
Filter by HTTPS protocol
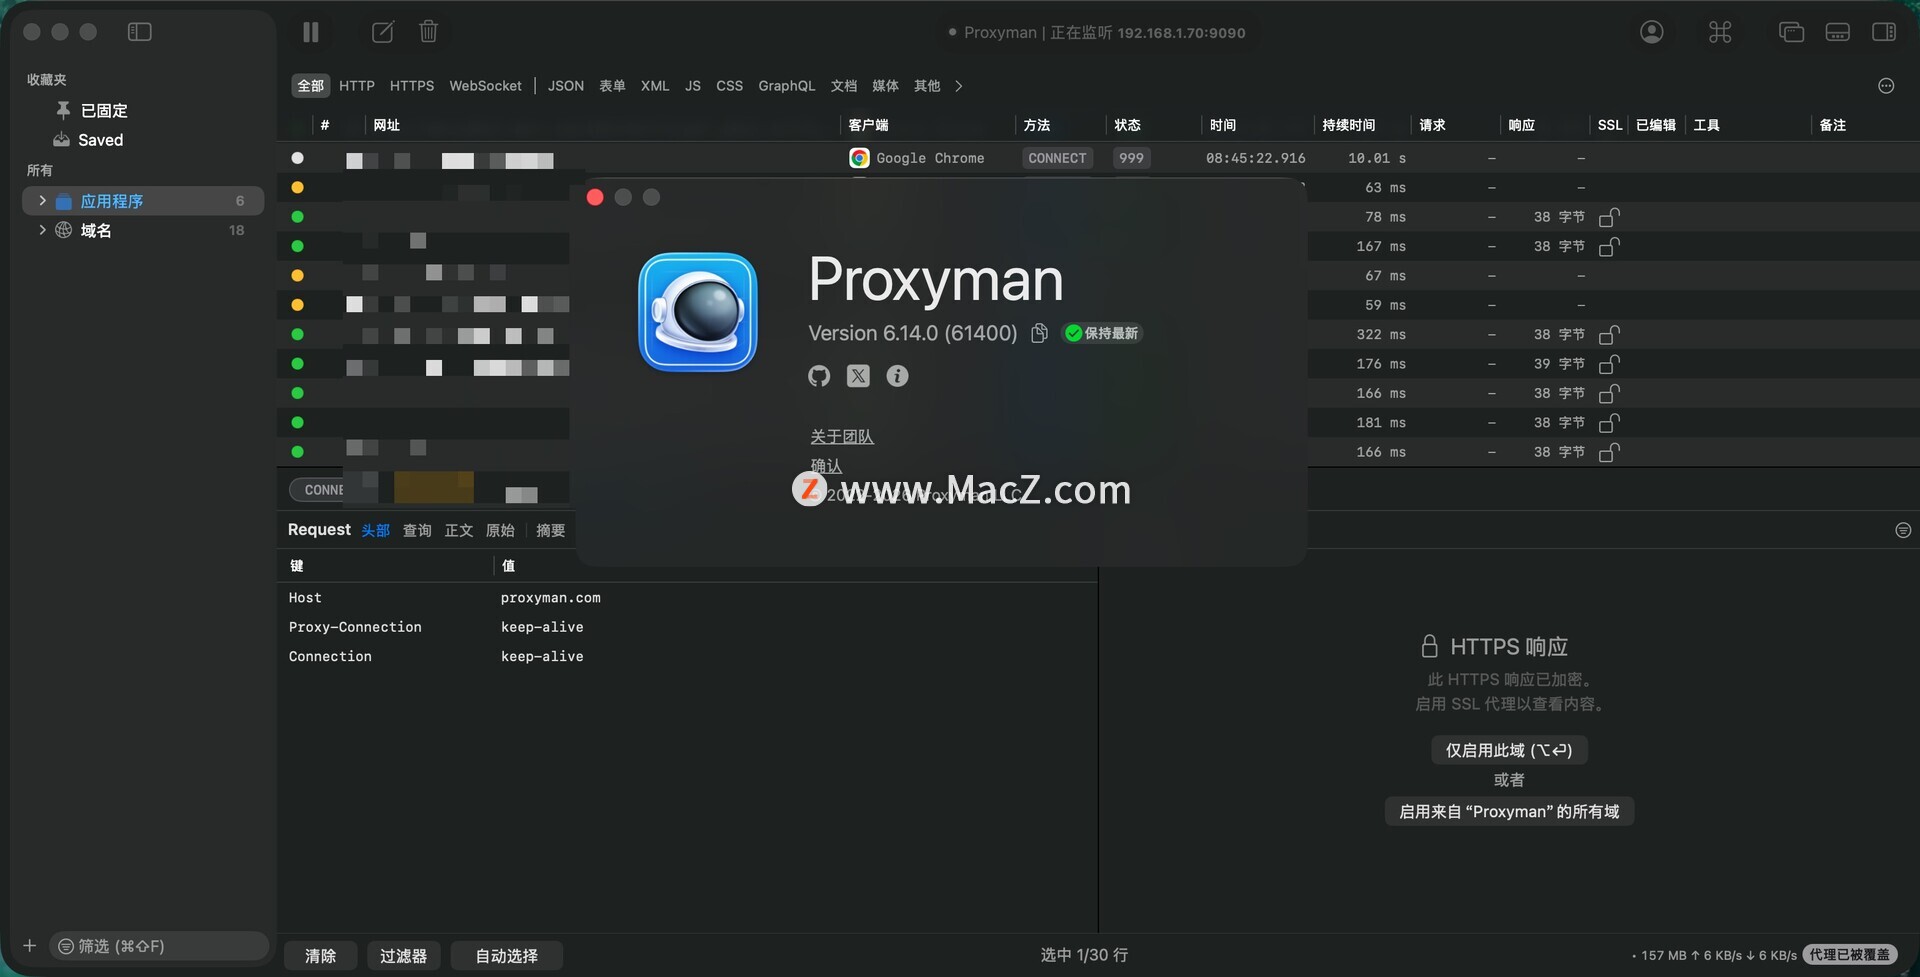412,86
